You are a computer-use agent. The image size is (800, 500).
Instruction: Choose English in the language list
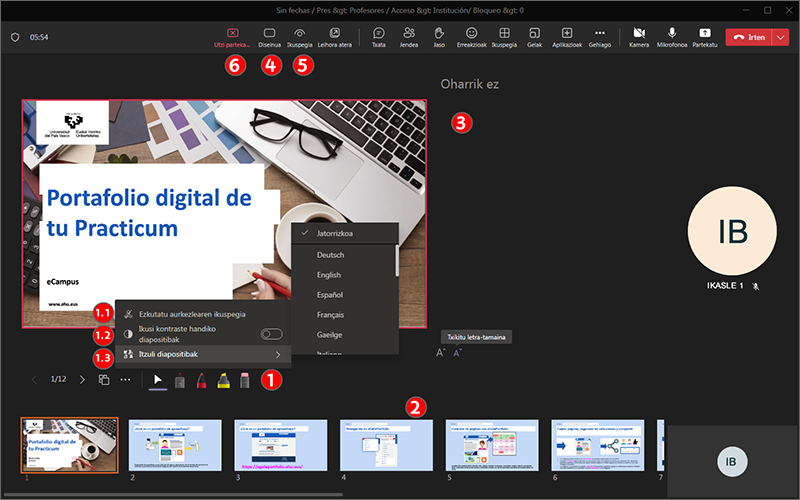click(329, 275)
